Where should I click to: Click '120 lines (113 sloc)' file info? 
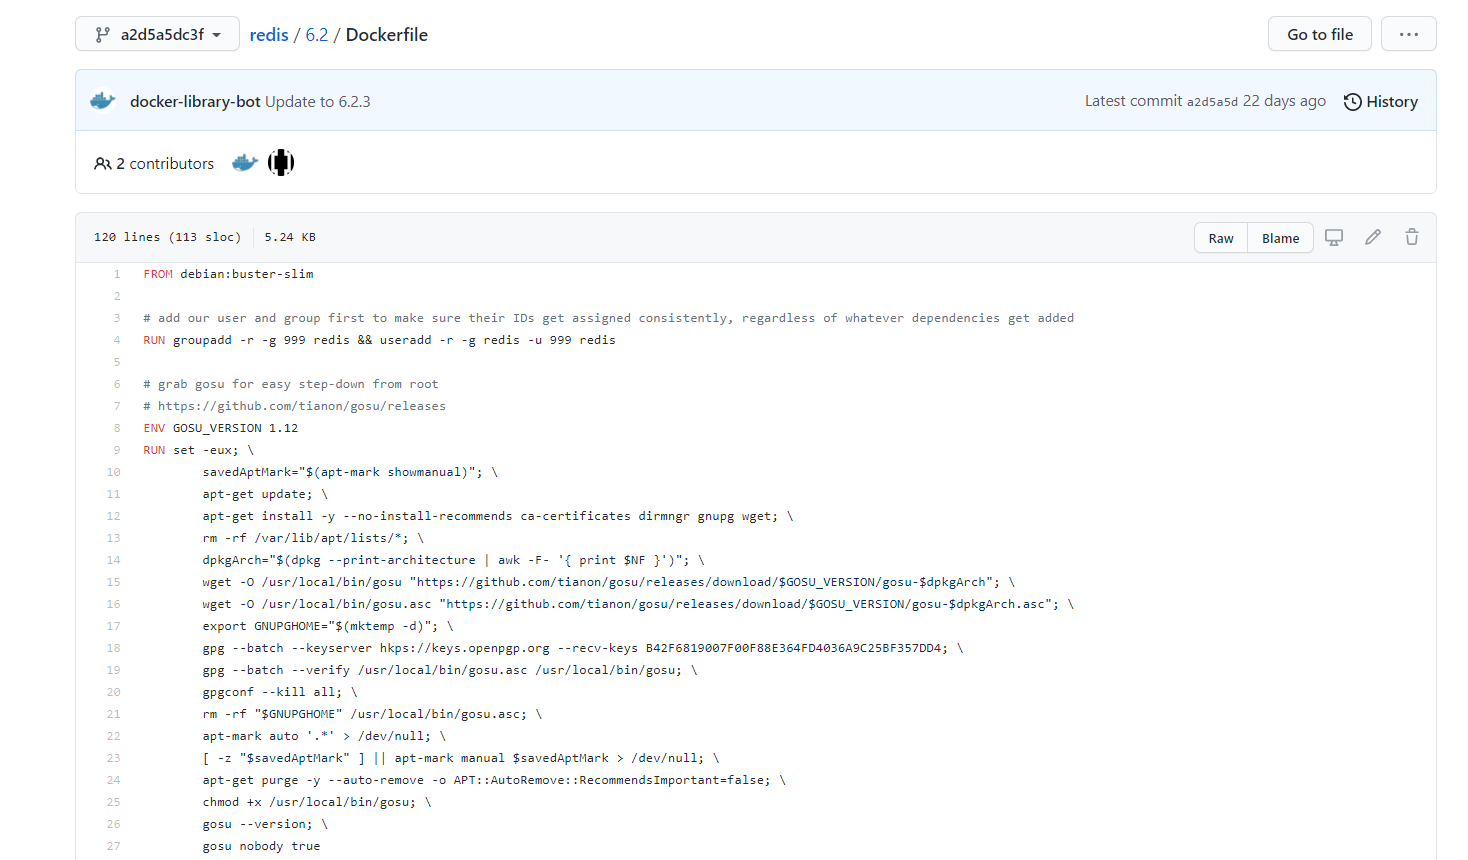pyautogui.click(x=167, y=237)
